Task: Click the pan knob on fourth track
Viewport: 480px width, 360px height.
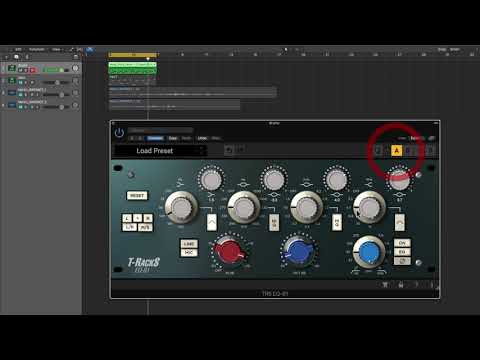Action: 76,105
